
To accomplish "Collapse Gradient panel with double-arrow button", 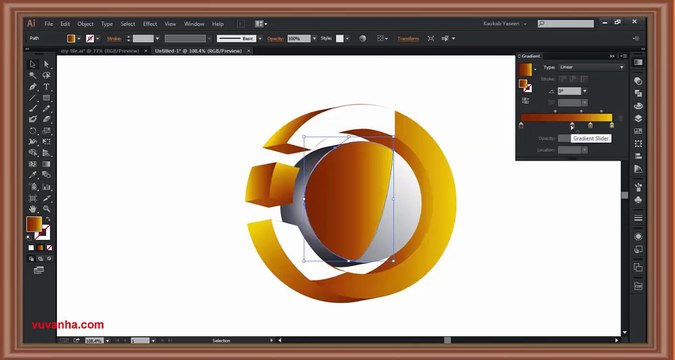I will point(612,56).
